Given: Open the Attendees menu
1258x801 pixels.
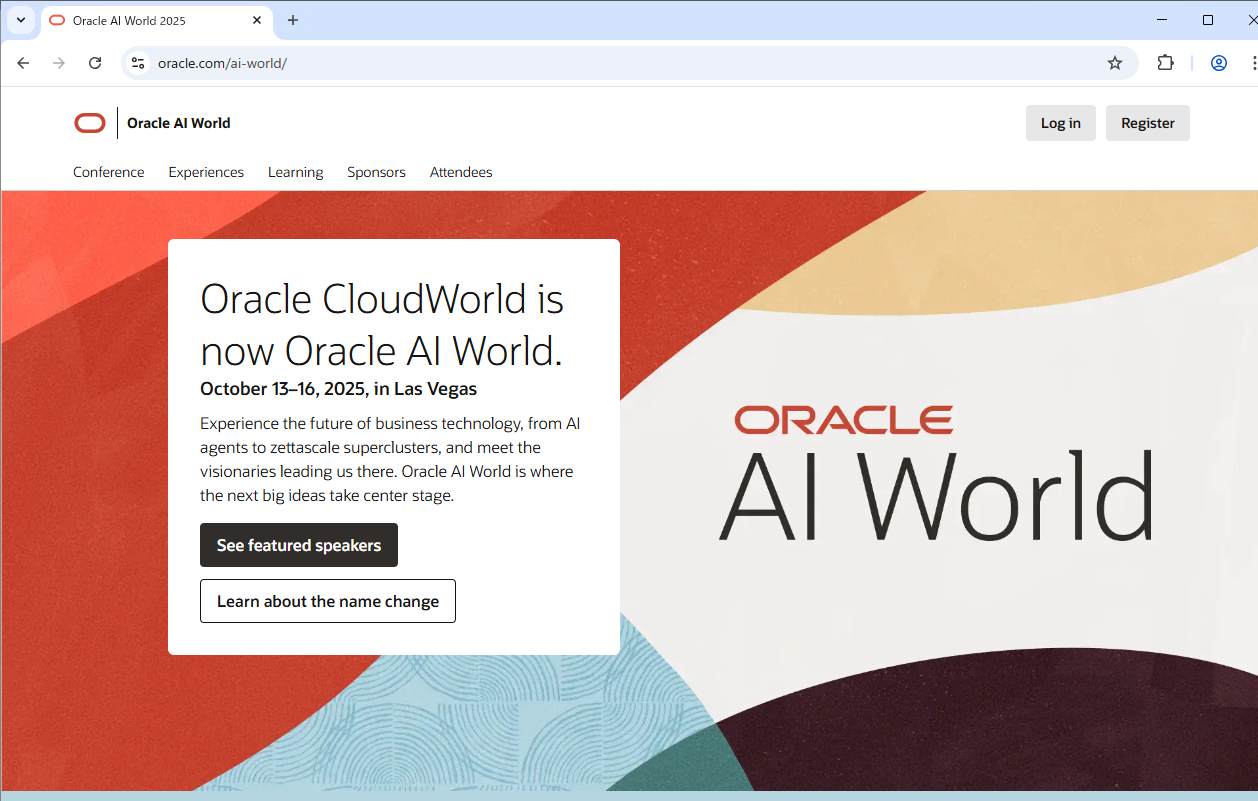Looking at the screenshot, I should pyautogui.click(x=461, y=172).
